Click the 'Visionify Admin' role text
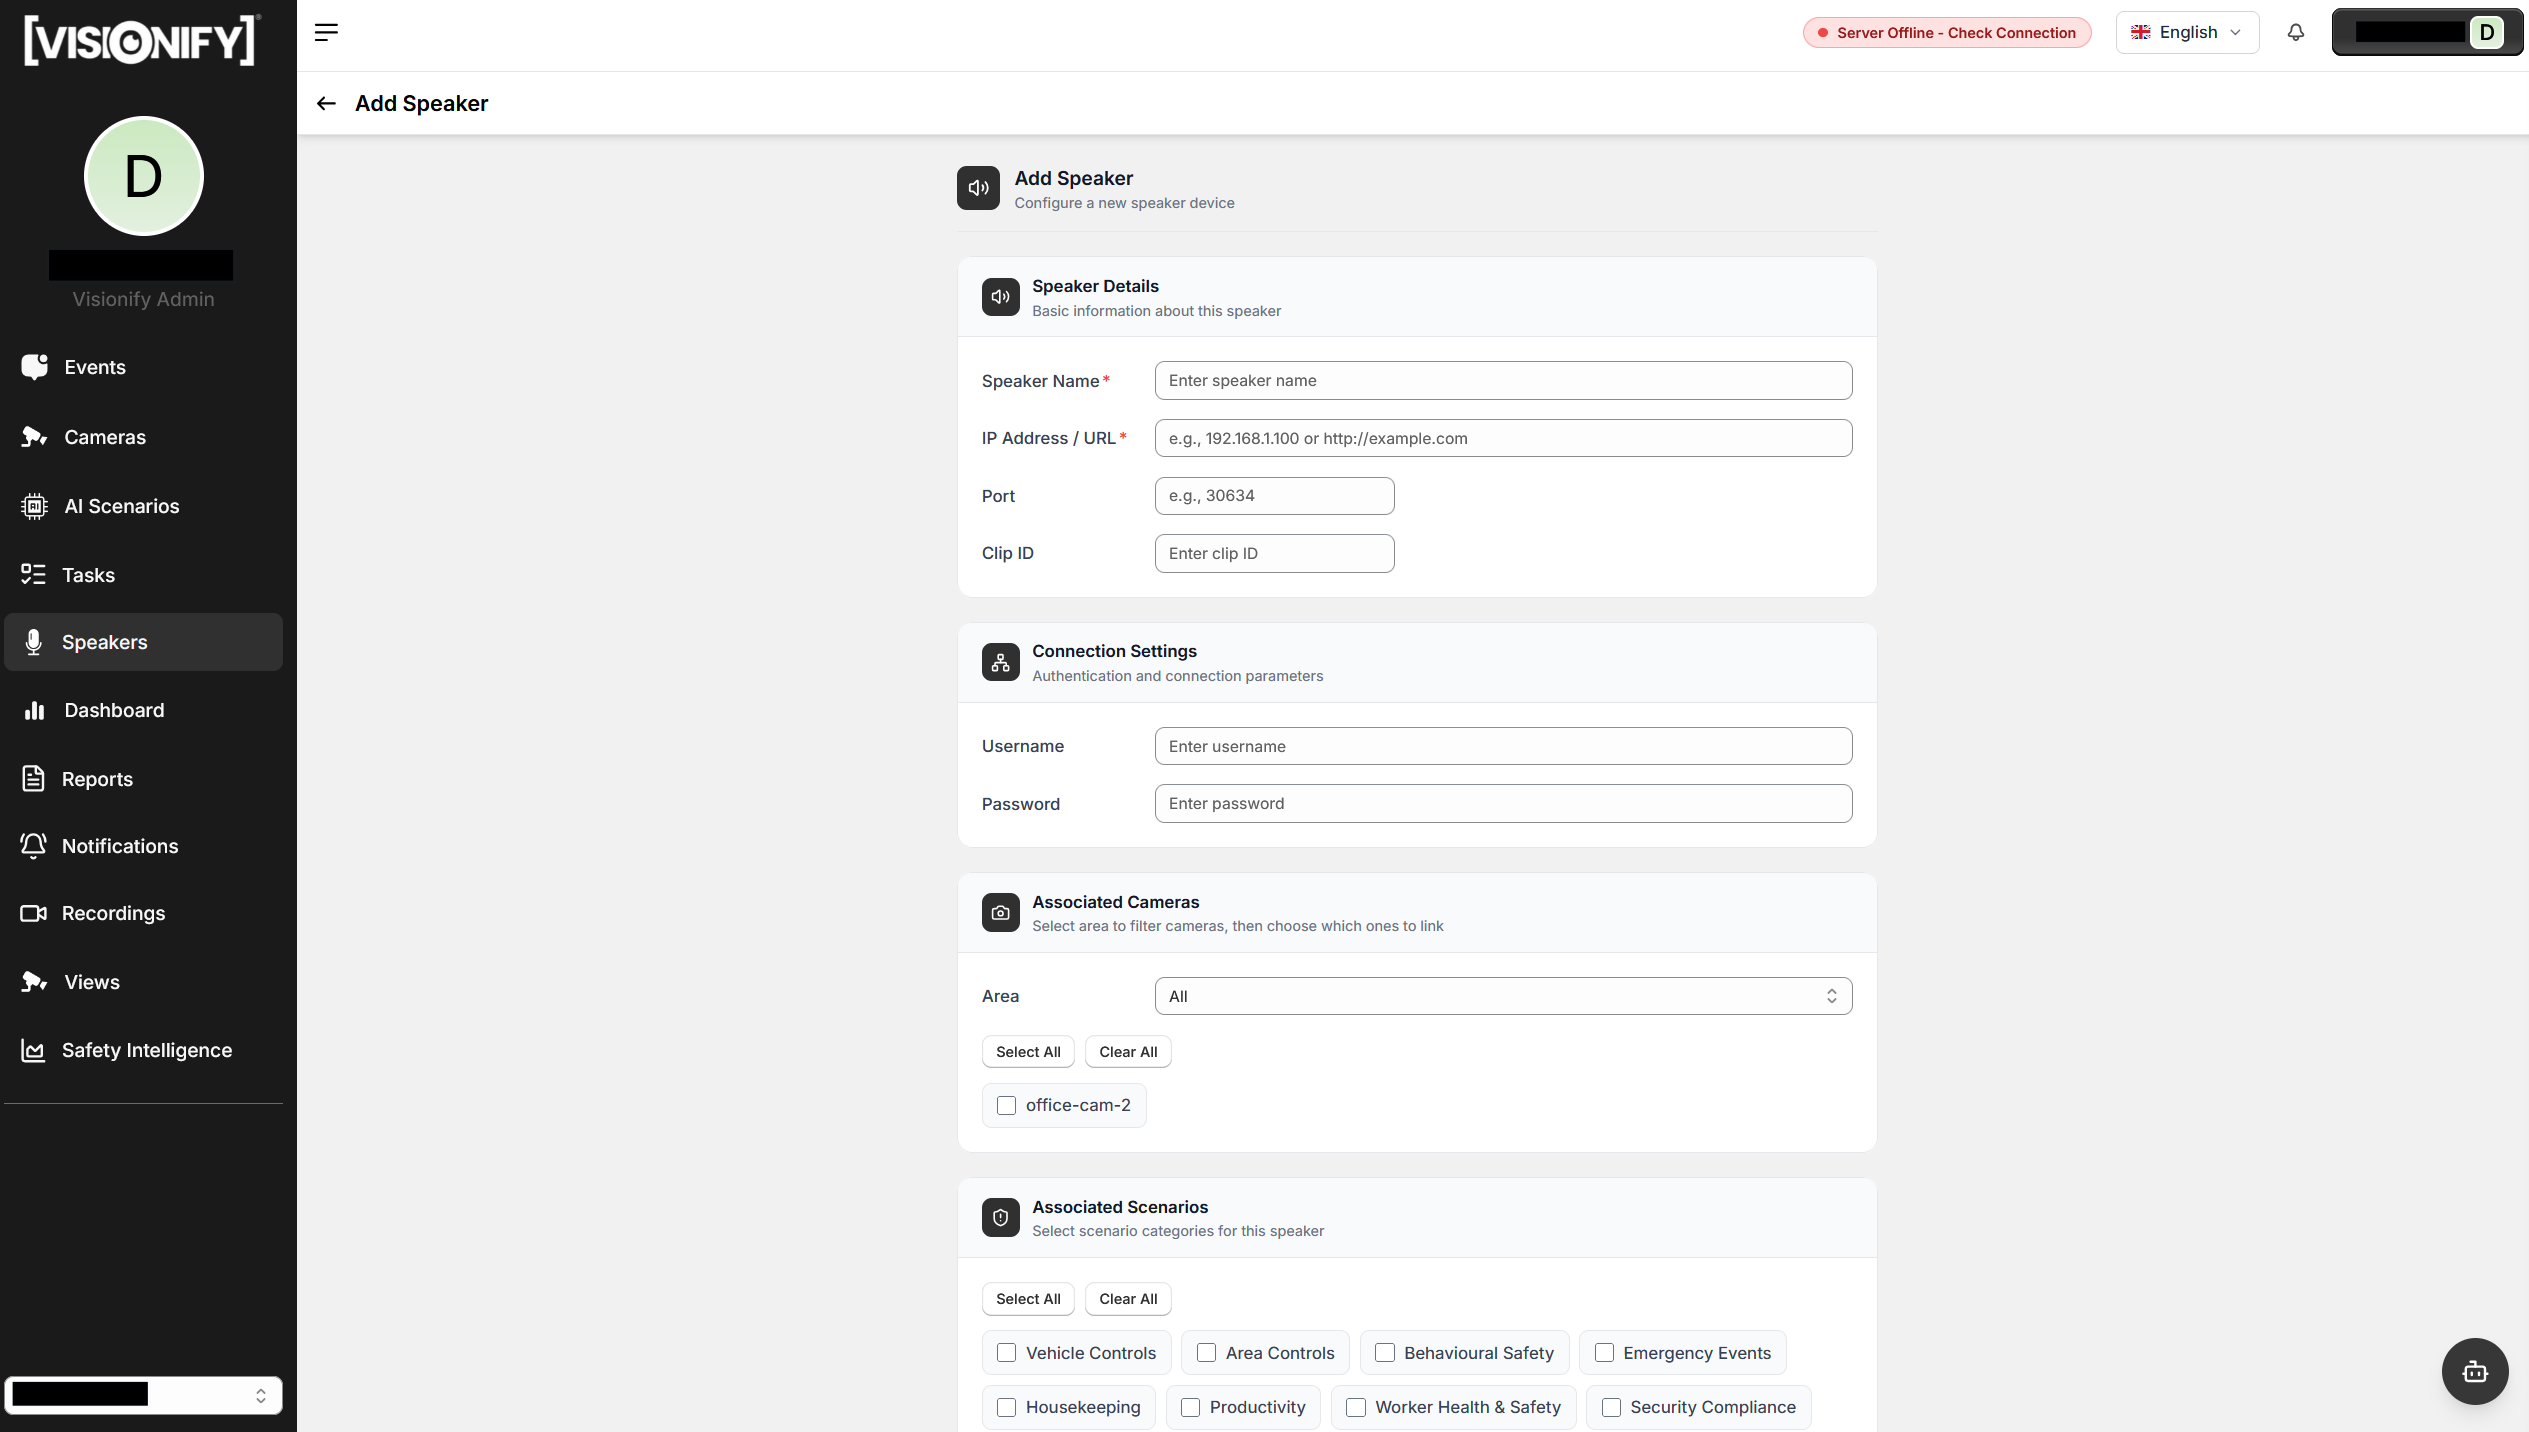This screenshot has height=1432, width=2529. click(143, 299)
